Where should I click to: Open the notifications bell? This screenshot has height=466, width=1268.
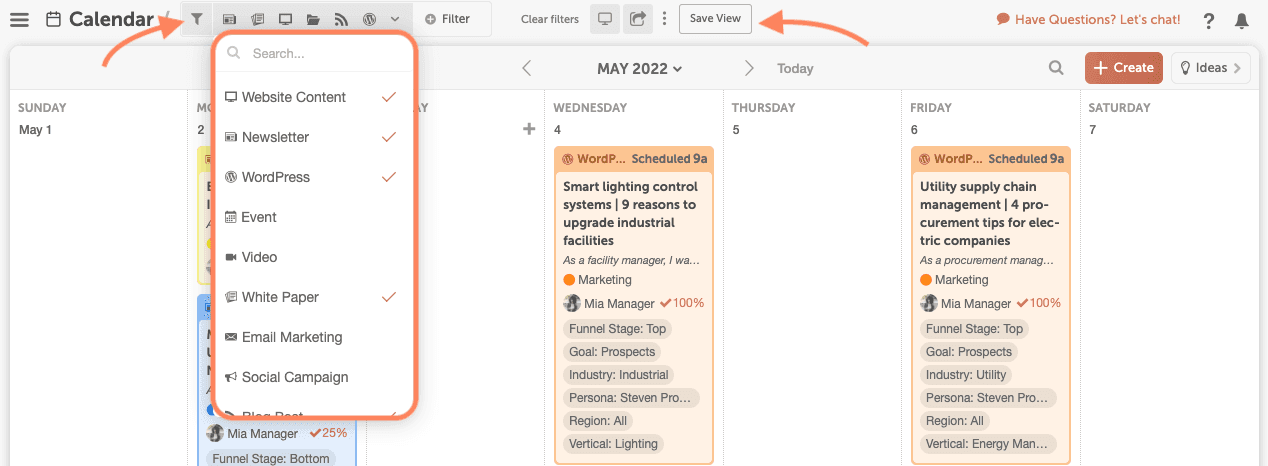[1242, 20]
